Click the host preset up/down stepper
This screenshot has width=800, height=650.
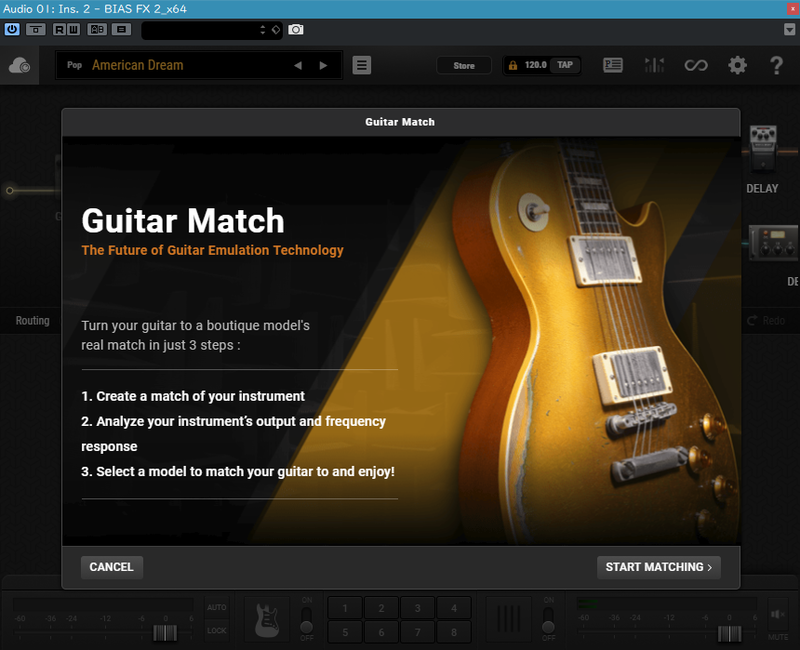click(x=263, y=30)
